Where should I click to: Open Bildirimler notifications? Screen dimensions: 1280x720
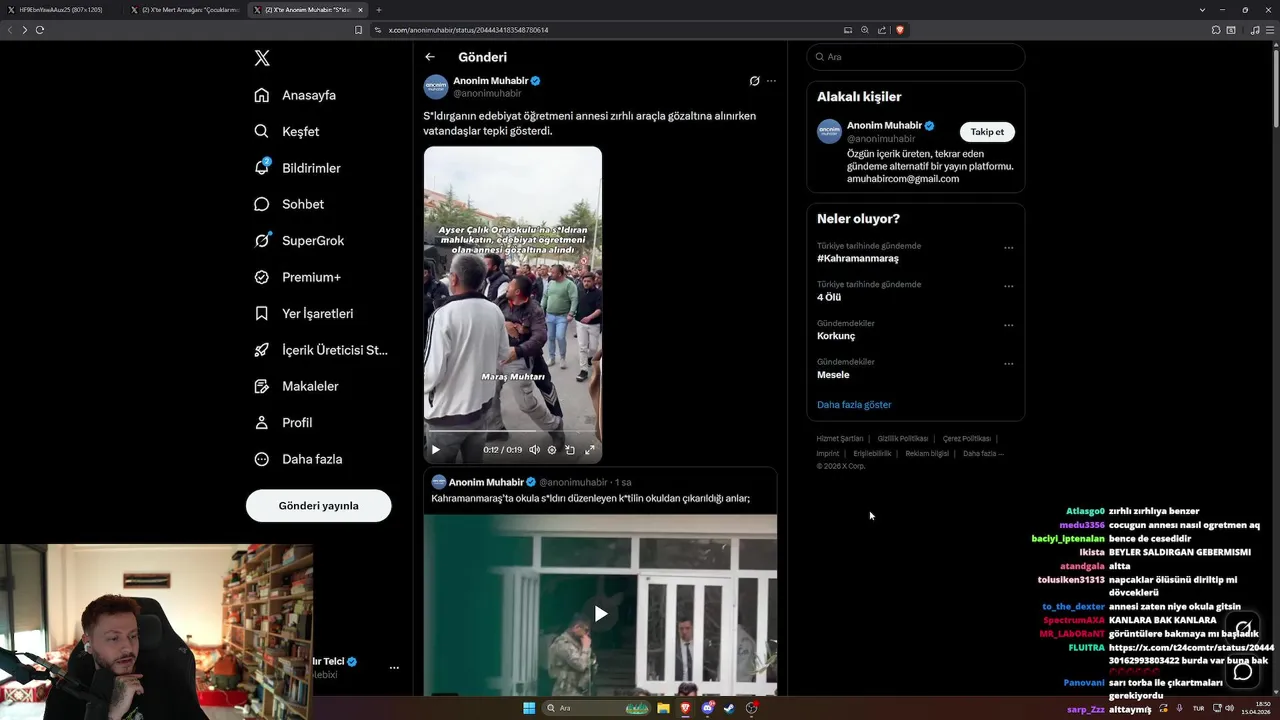point(297,168)
